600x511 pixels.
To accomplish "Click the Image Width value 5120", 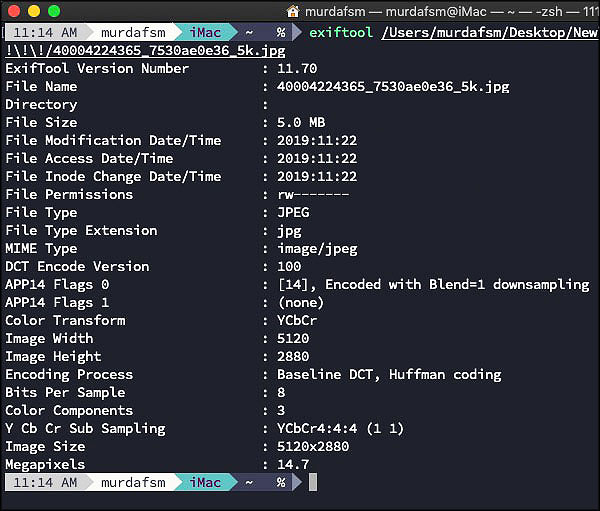I will 293,338.
